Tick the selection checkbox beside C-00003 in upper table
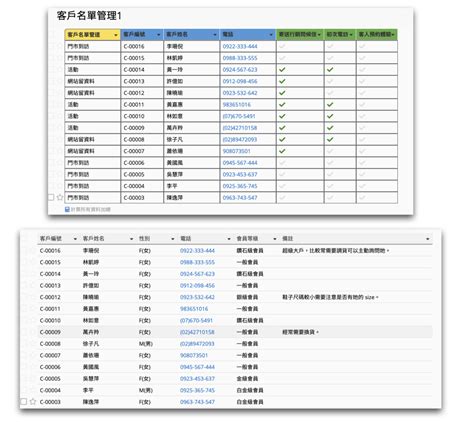The height and width of the screenshot is (422, 474). [x=51, y=197]
